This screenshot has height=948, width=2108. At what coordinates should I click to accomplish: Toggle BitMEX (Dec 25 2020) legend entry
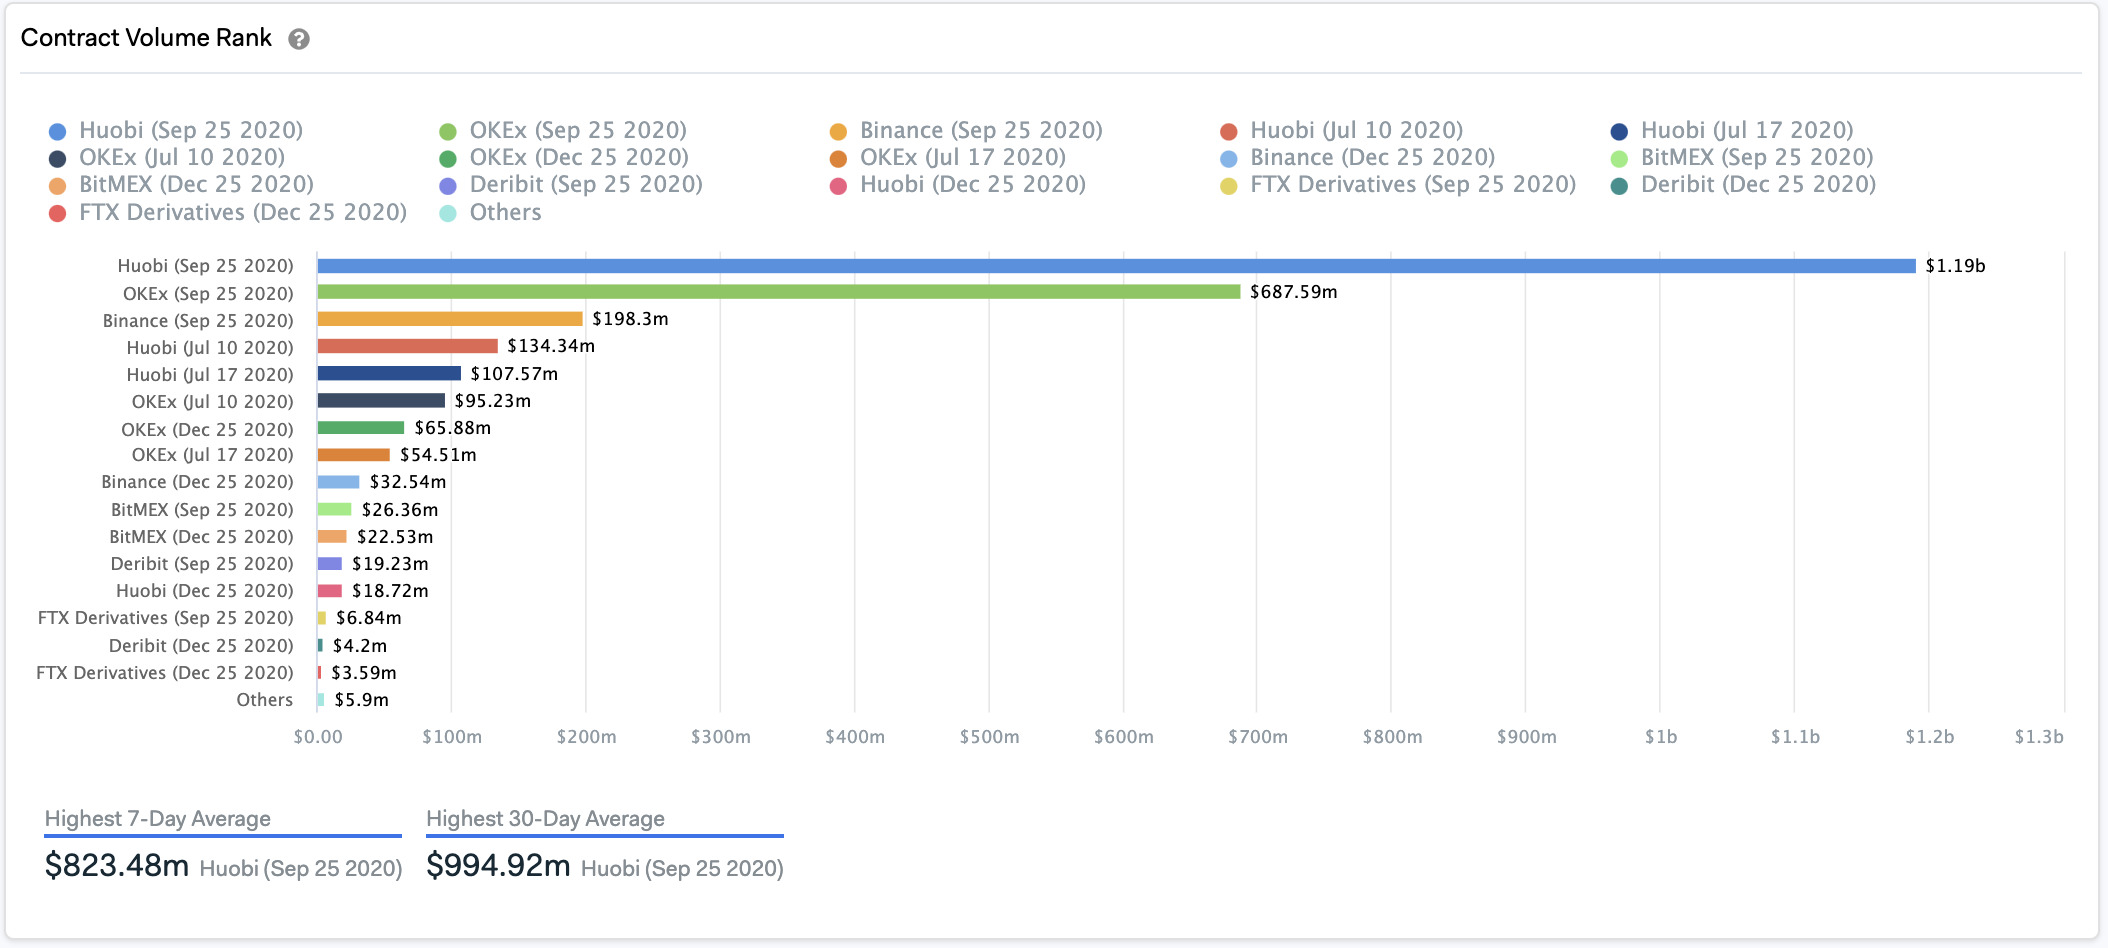pyautogui.click(x=181, y=184)
